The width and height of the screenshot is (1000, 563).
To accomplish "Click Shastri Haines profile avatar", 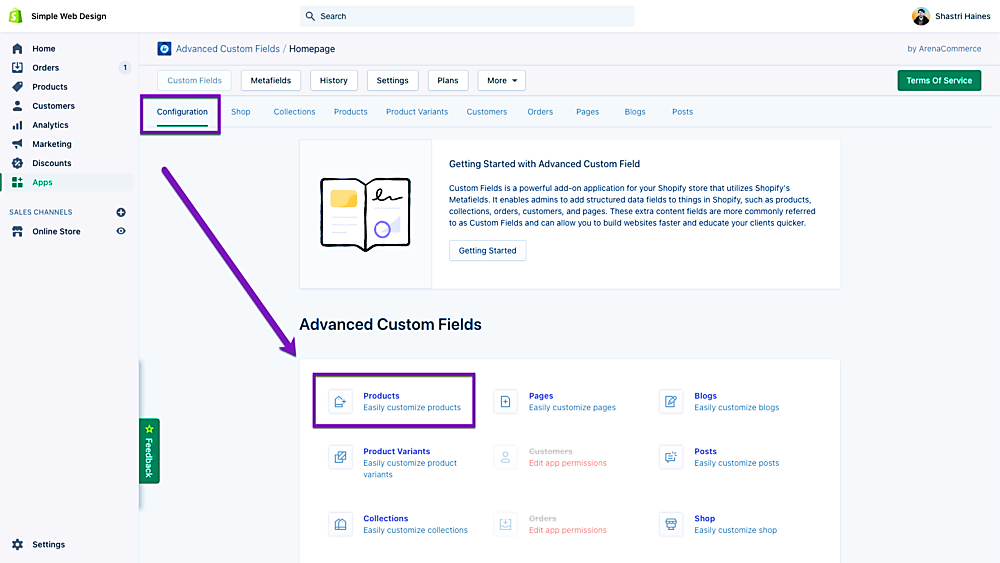I will tap(921, 16).
